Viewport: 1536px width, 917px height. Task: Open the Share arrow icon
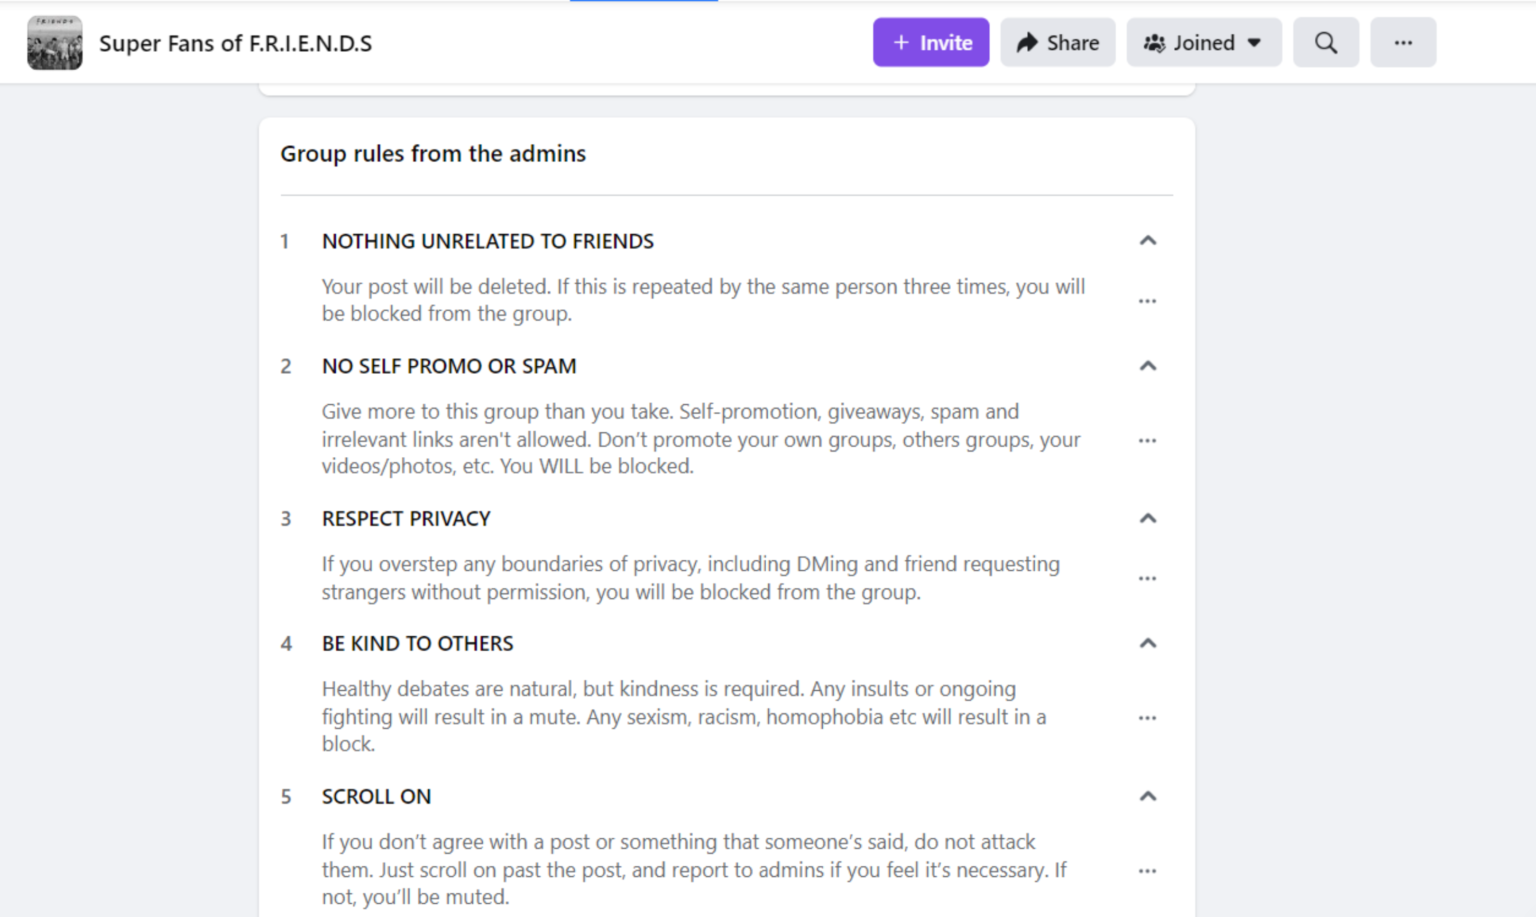coord(1027,42)
